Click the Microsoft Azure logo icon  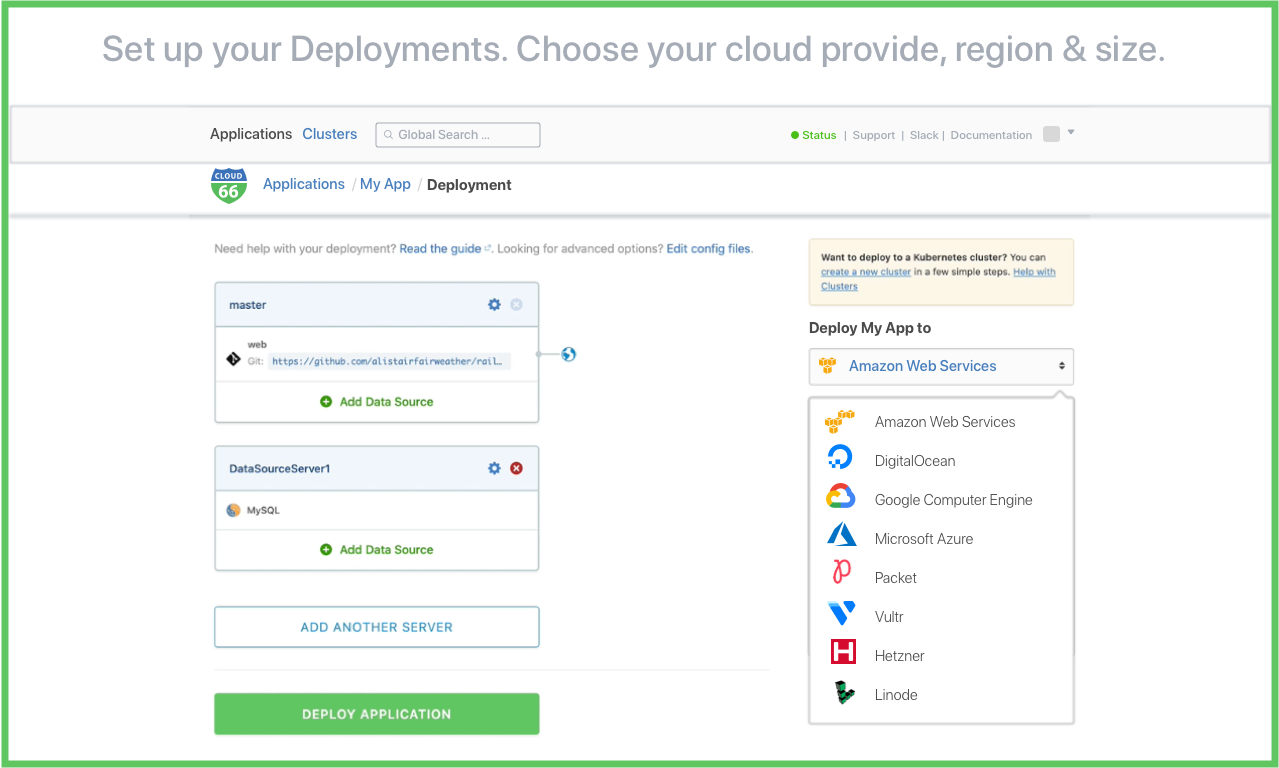click(842, 535)
